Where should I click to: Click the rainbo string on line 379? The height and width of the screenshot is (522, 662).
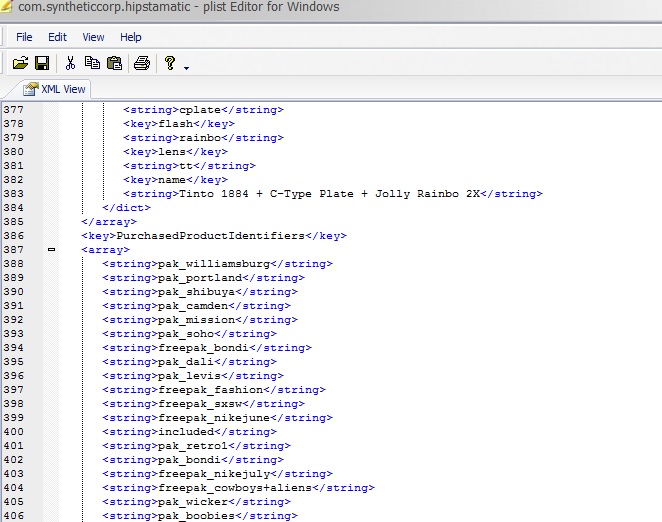(203, 138)
